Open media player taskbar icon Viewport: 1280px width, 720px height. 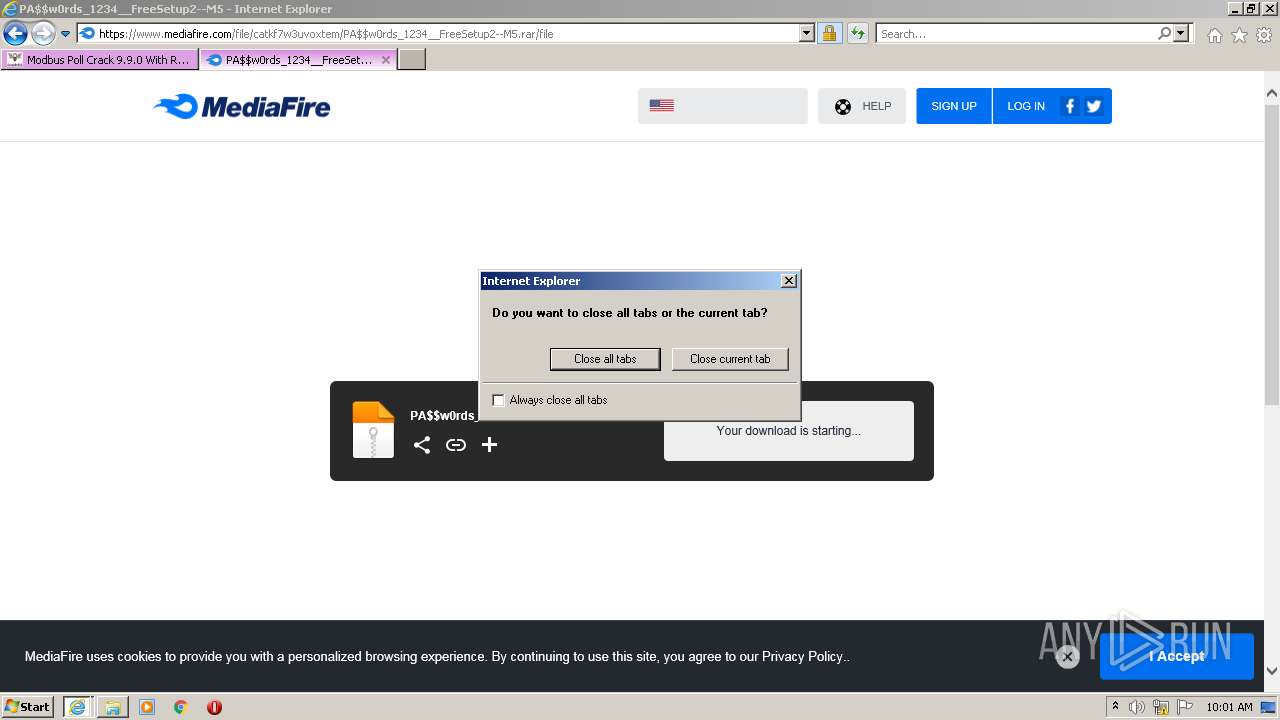(x=147, y=707)
